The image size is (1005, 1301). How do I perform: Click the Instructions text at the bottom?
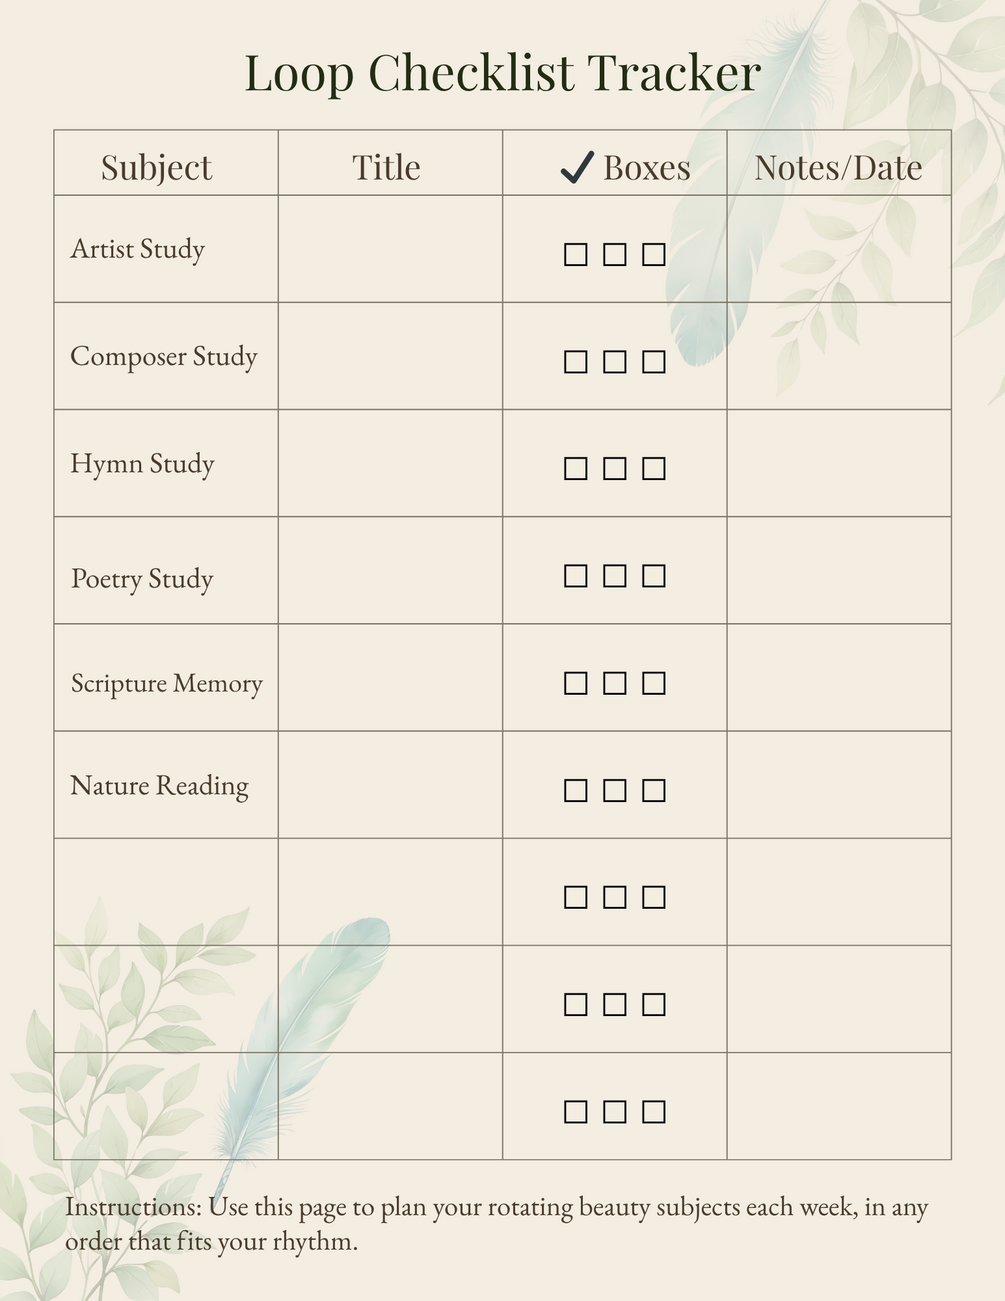tap(497, 1224)
